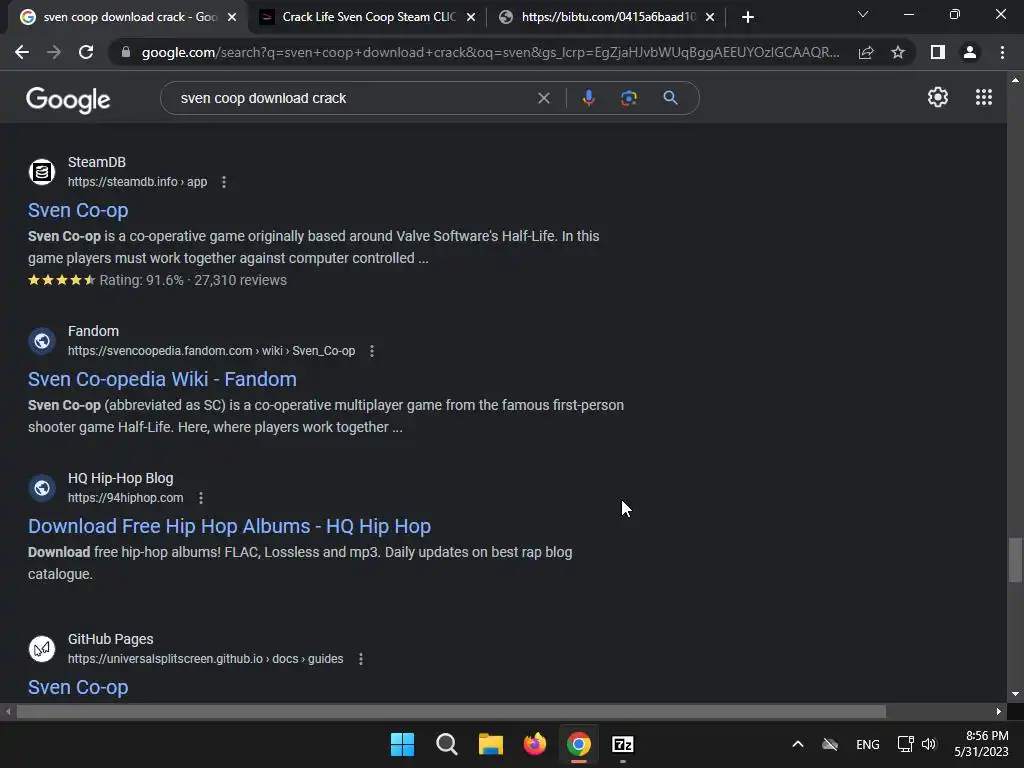Click the scroll-up arrow of vertical scrollbar
This screenshot has height=768, width=1024.
(x=1015, y=80)
